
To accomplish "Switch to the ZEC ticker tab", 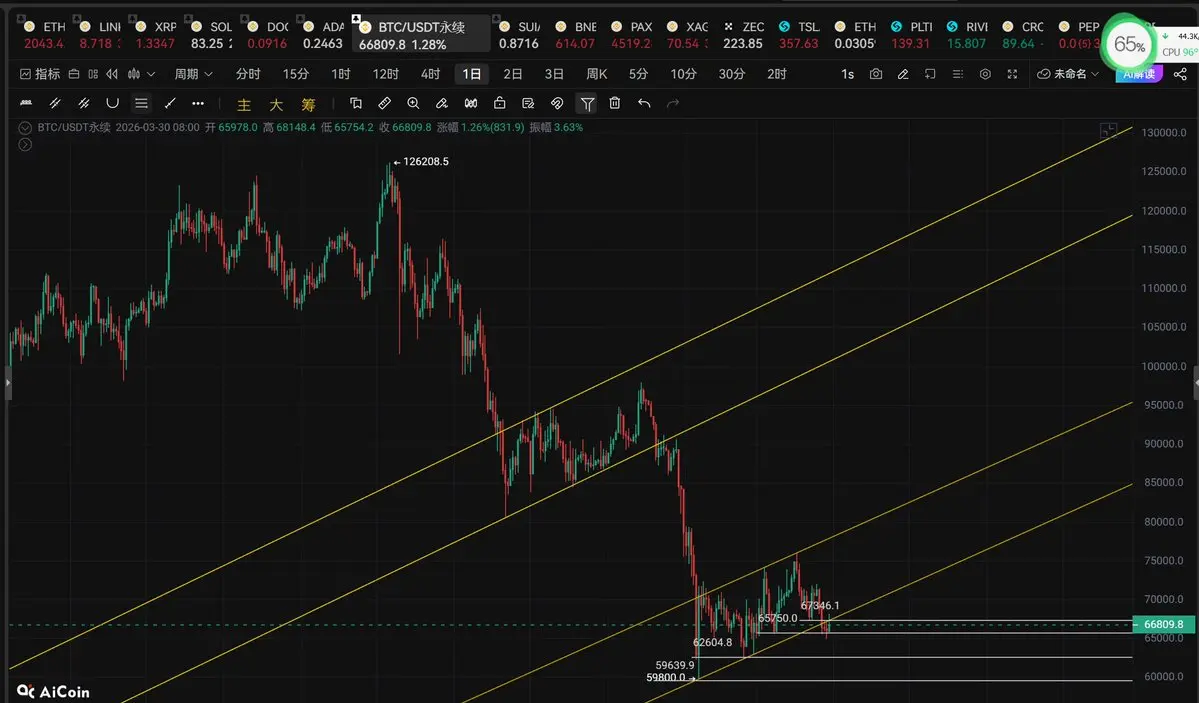I will pos(743,35).
